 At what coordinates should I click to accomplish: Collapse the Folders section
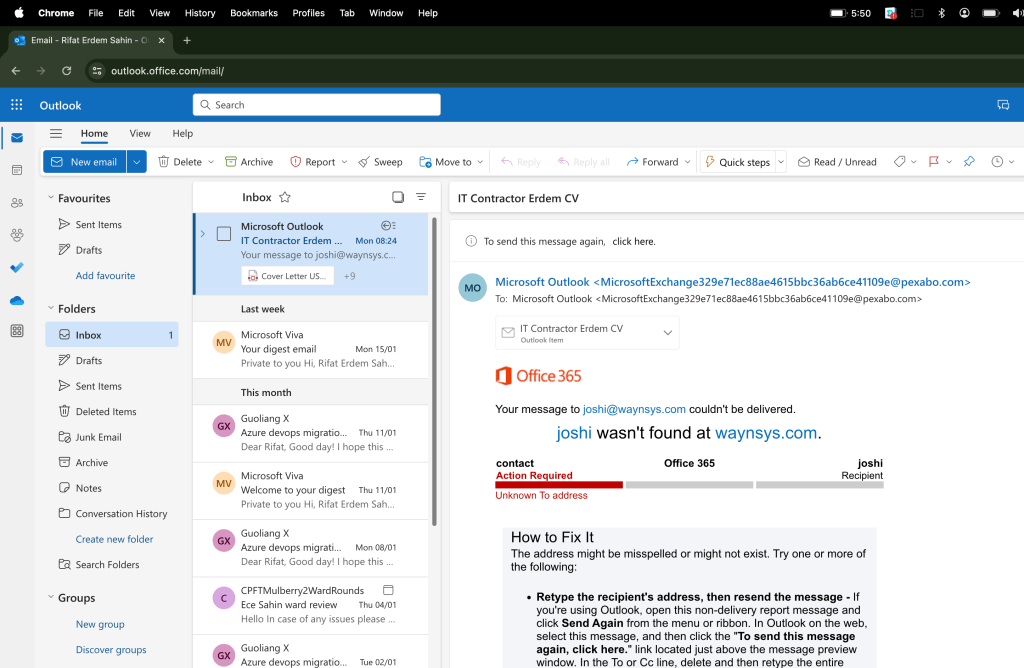tap(51, 308)
